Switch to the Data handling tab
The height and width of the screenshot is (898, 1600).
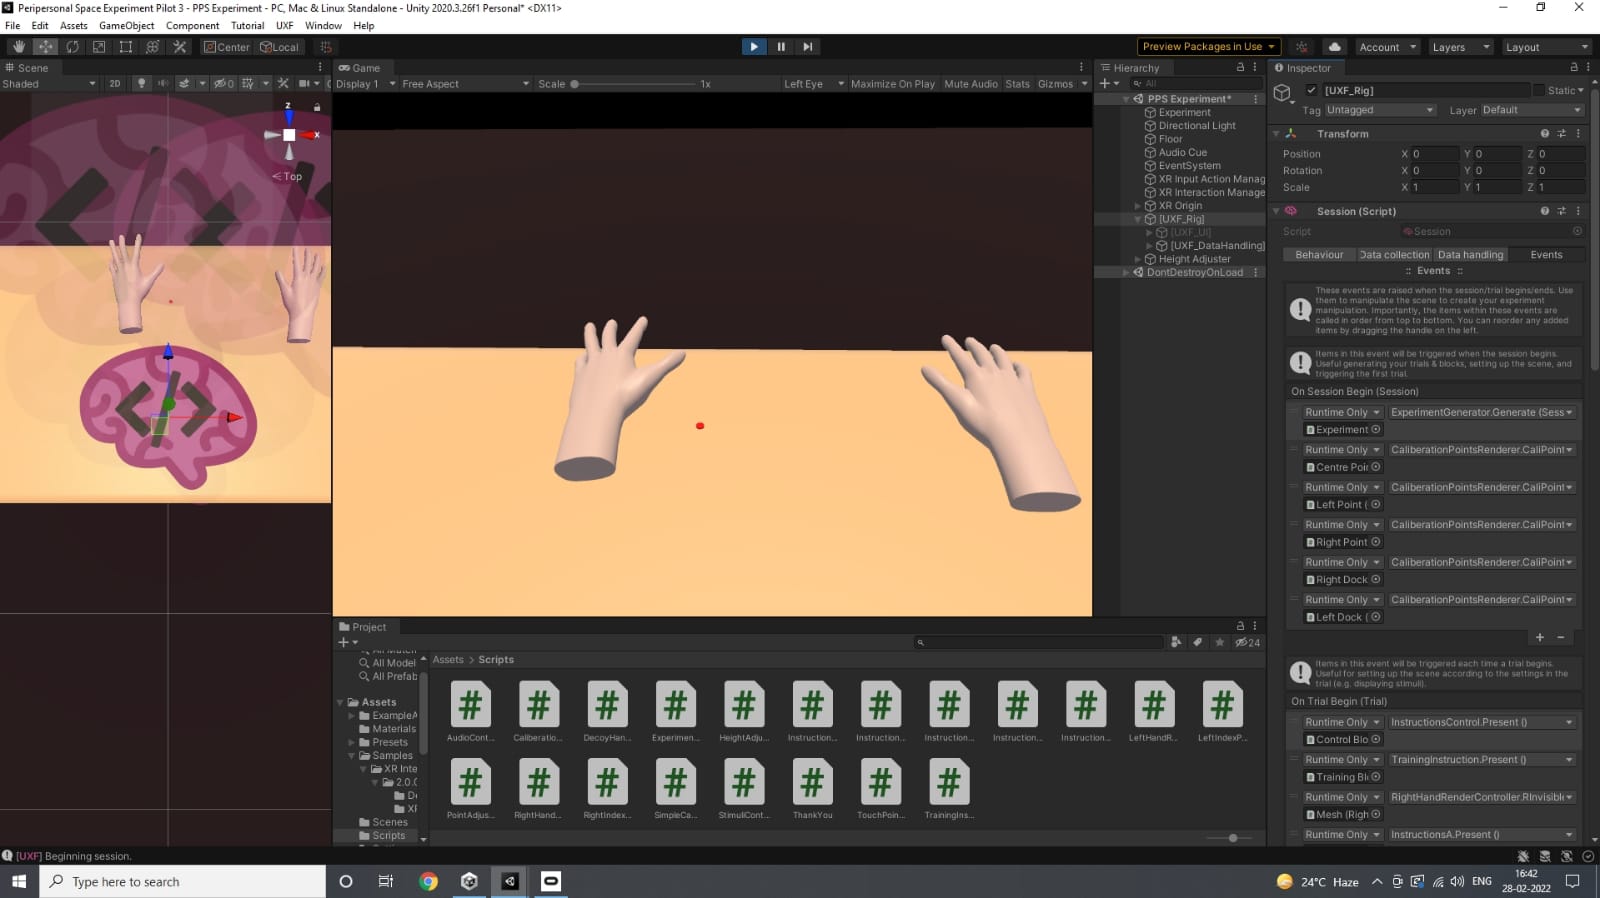point(1470,255)
